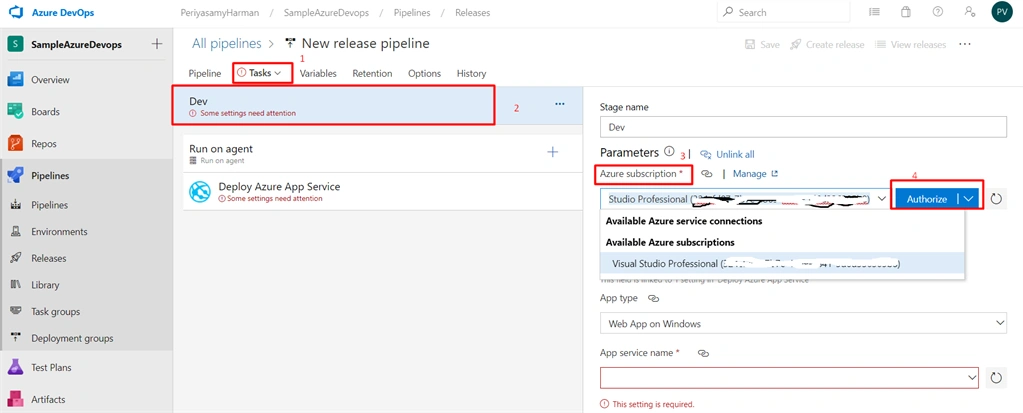This screenshot has width=1023, height=413.
Task: Switch to the History tab
Action: coord(472,74)
